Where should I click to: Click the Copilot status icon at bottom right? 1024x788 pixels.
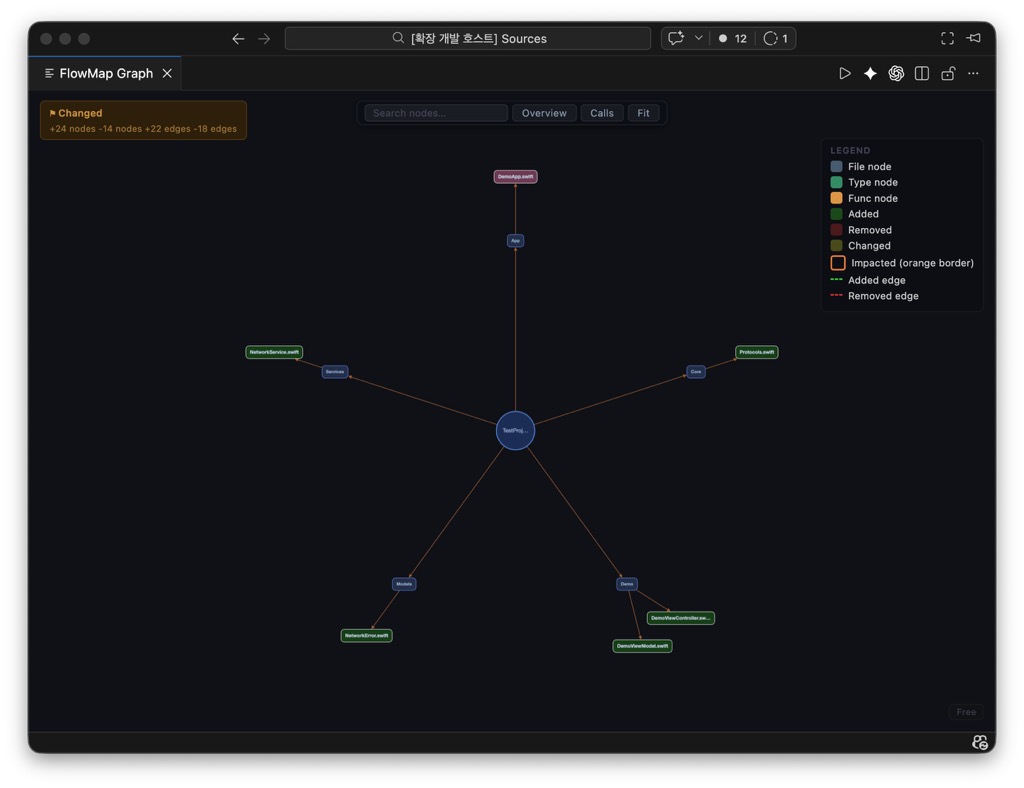pos(979,742)
